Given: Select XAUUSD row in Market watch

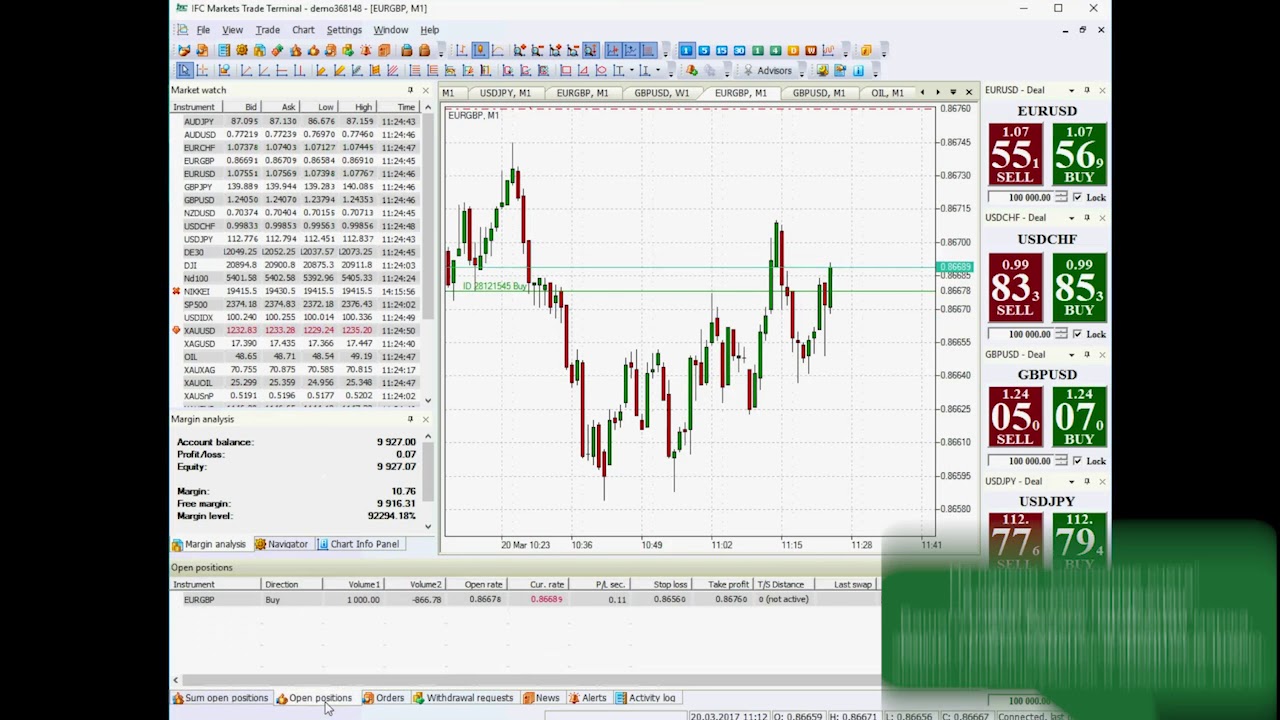Looking at the screenshot, I should click(296, 330).
